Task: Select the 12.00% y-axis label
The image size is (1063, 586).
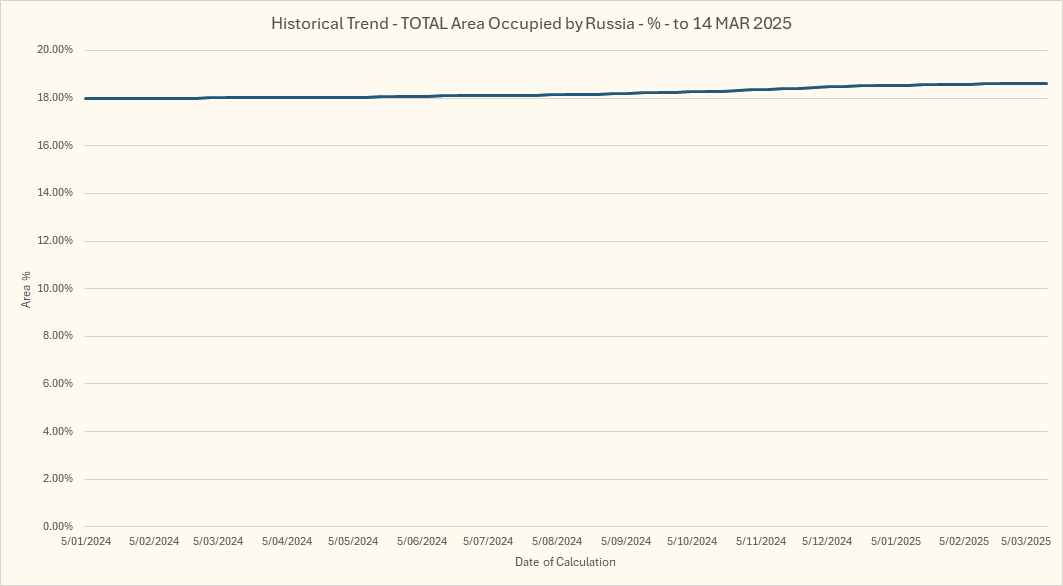Action: coord(56,241)
